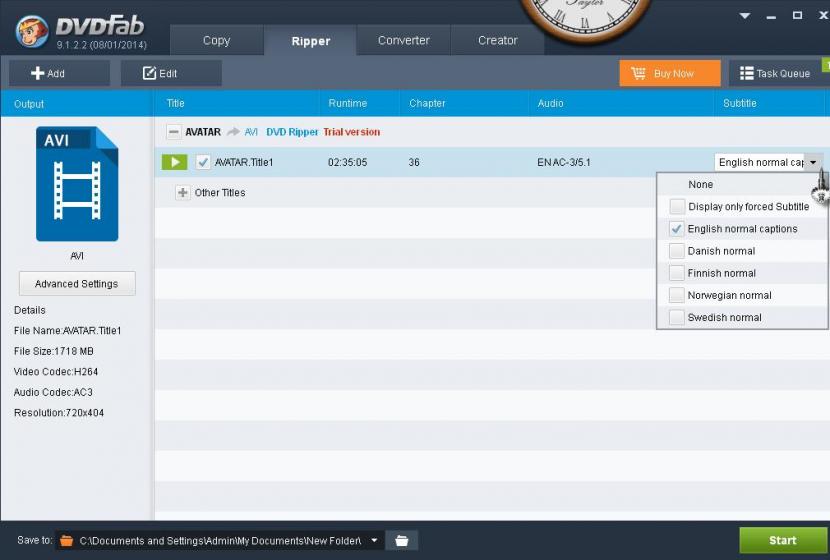Start the ripping process

[x=782, y=540]
